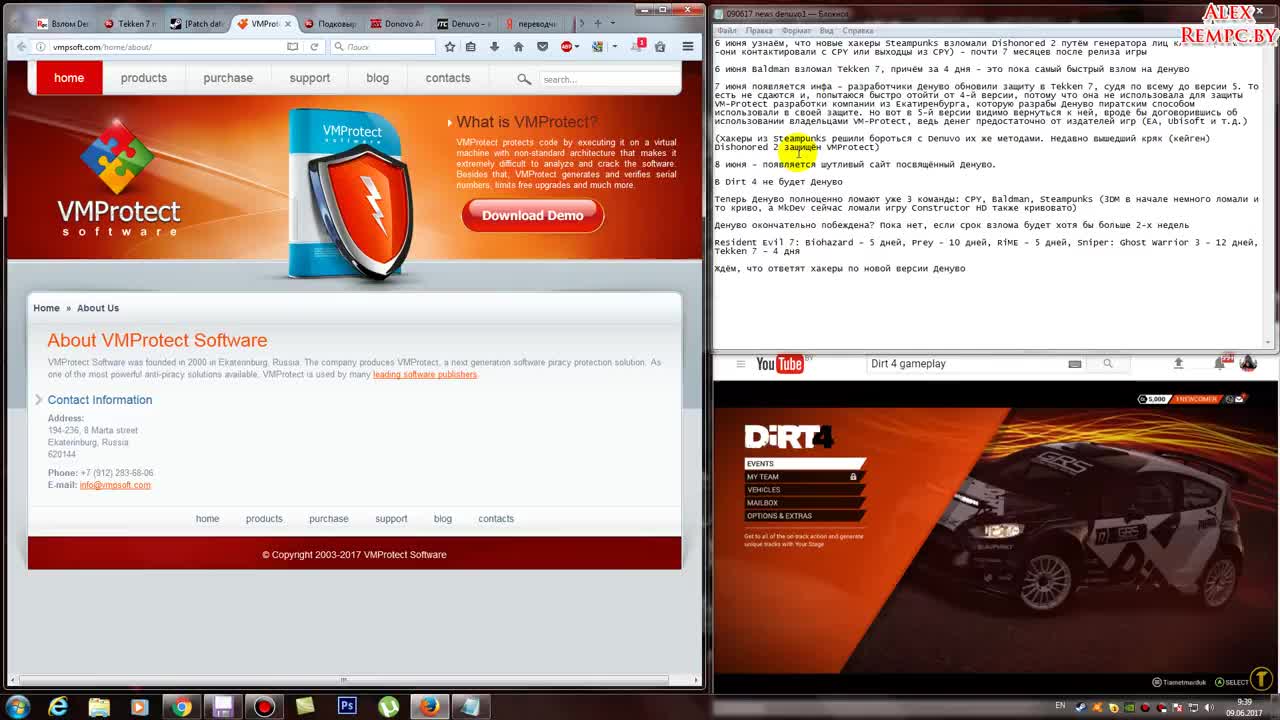Open the Вид menu in Notepad
The width and height of the screenshot is (1280, 720).
(827, 31)
